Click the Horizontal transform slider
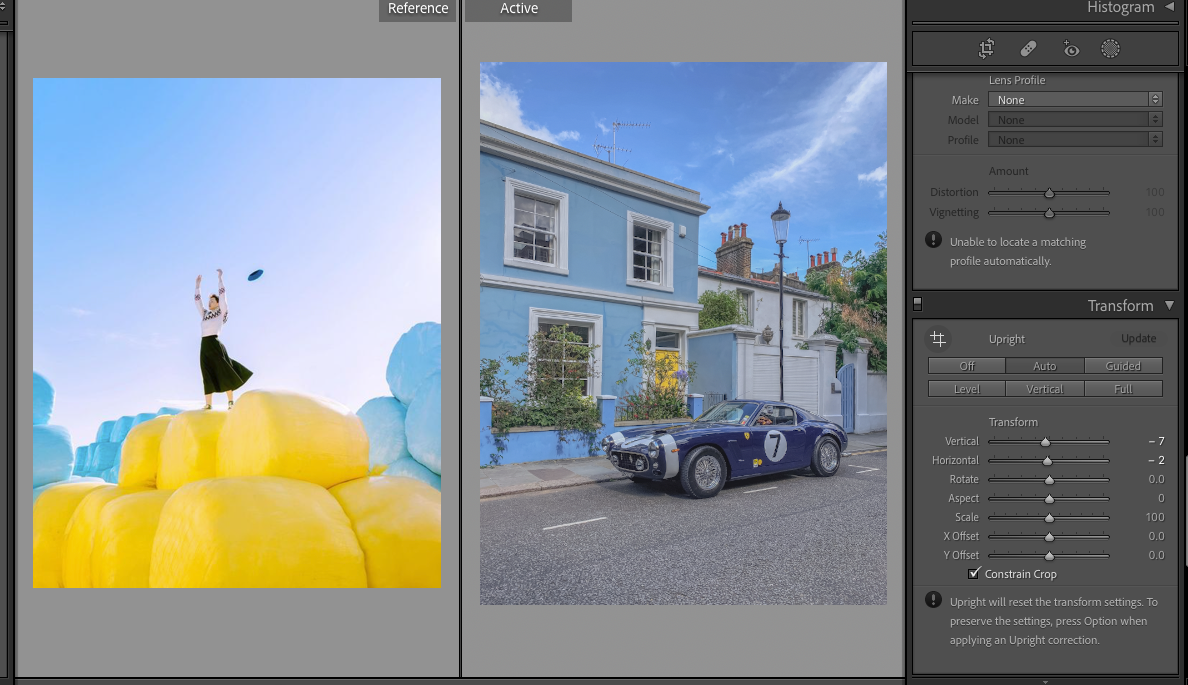The image size is (1188, 685). [x=1049, y=460]
